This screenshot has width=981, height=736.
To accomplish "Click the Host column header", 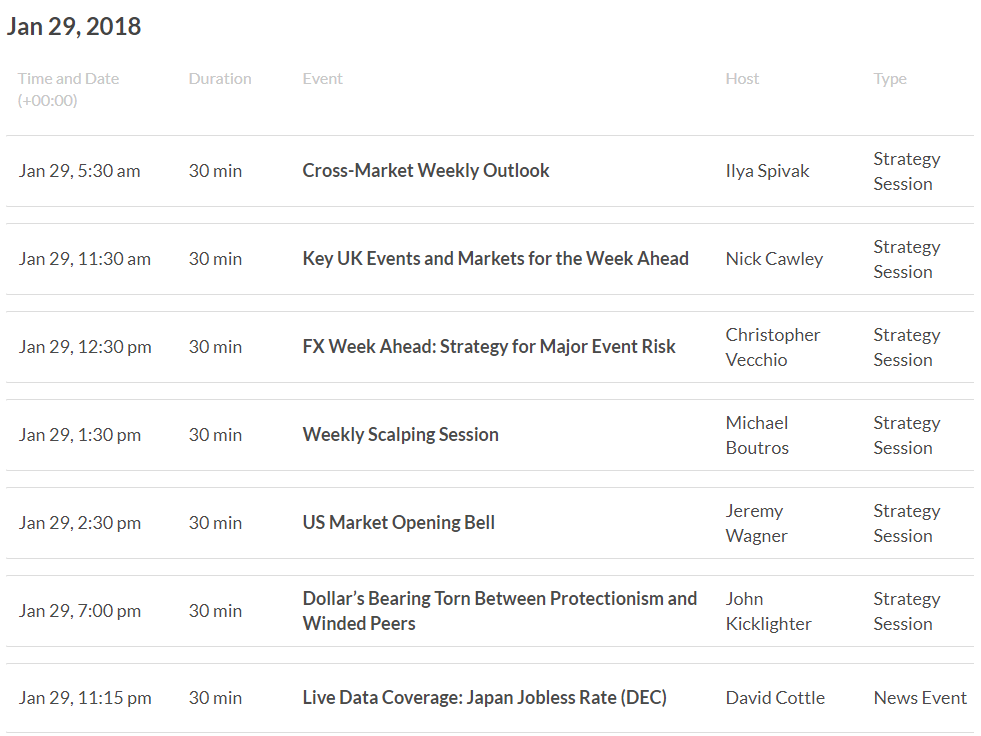I will coord(742,79).
